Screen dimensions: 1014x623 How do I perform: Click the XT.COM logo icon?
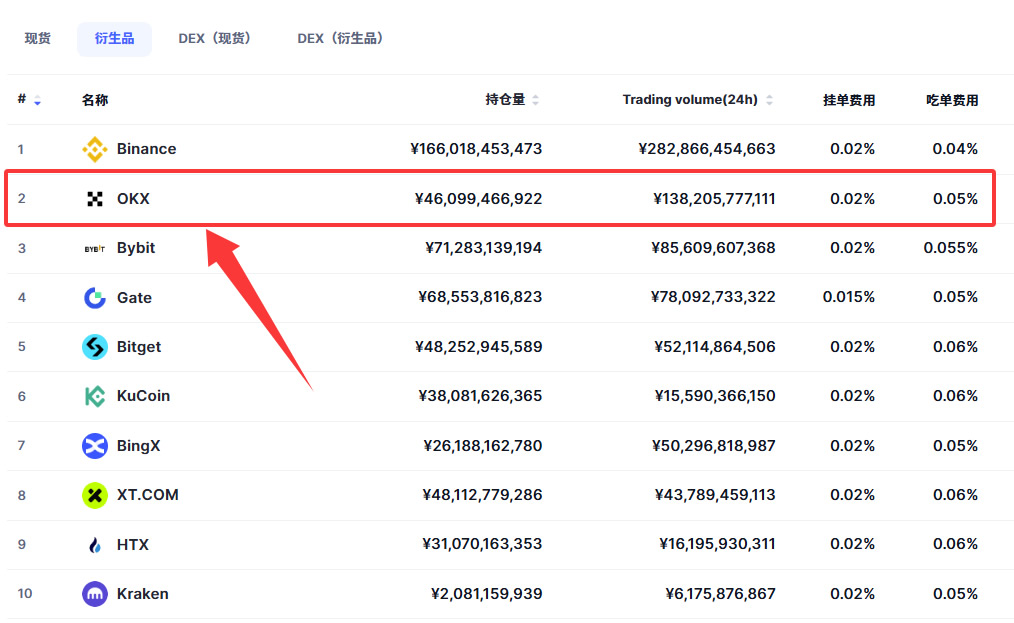(x=95, y=495)
